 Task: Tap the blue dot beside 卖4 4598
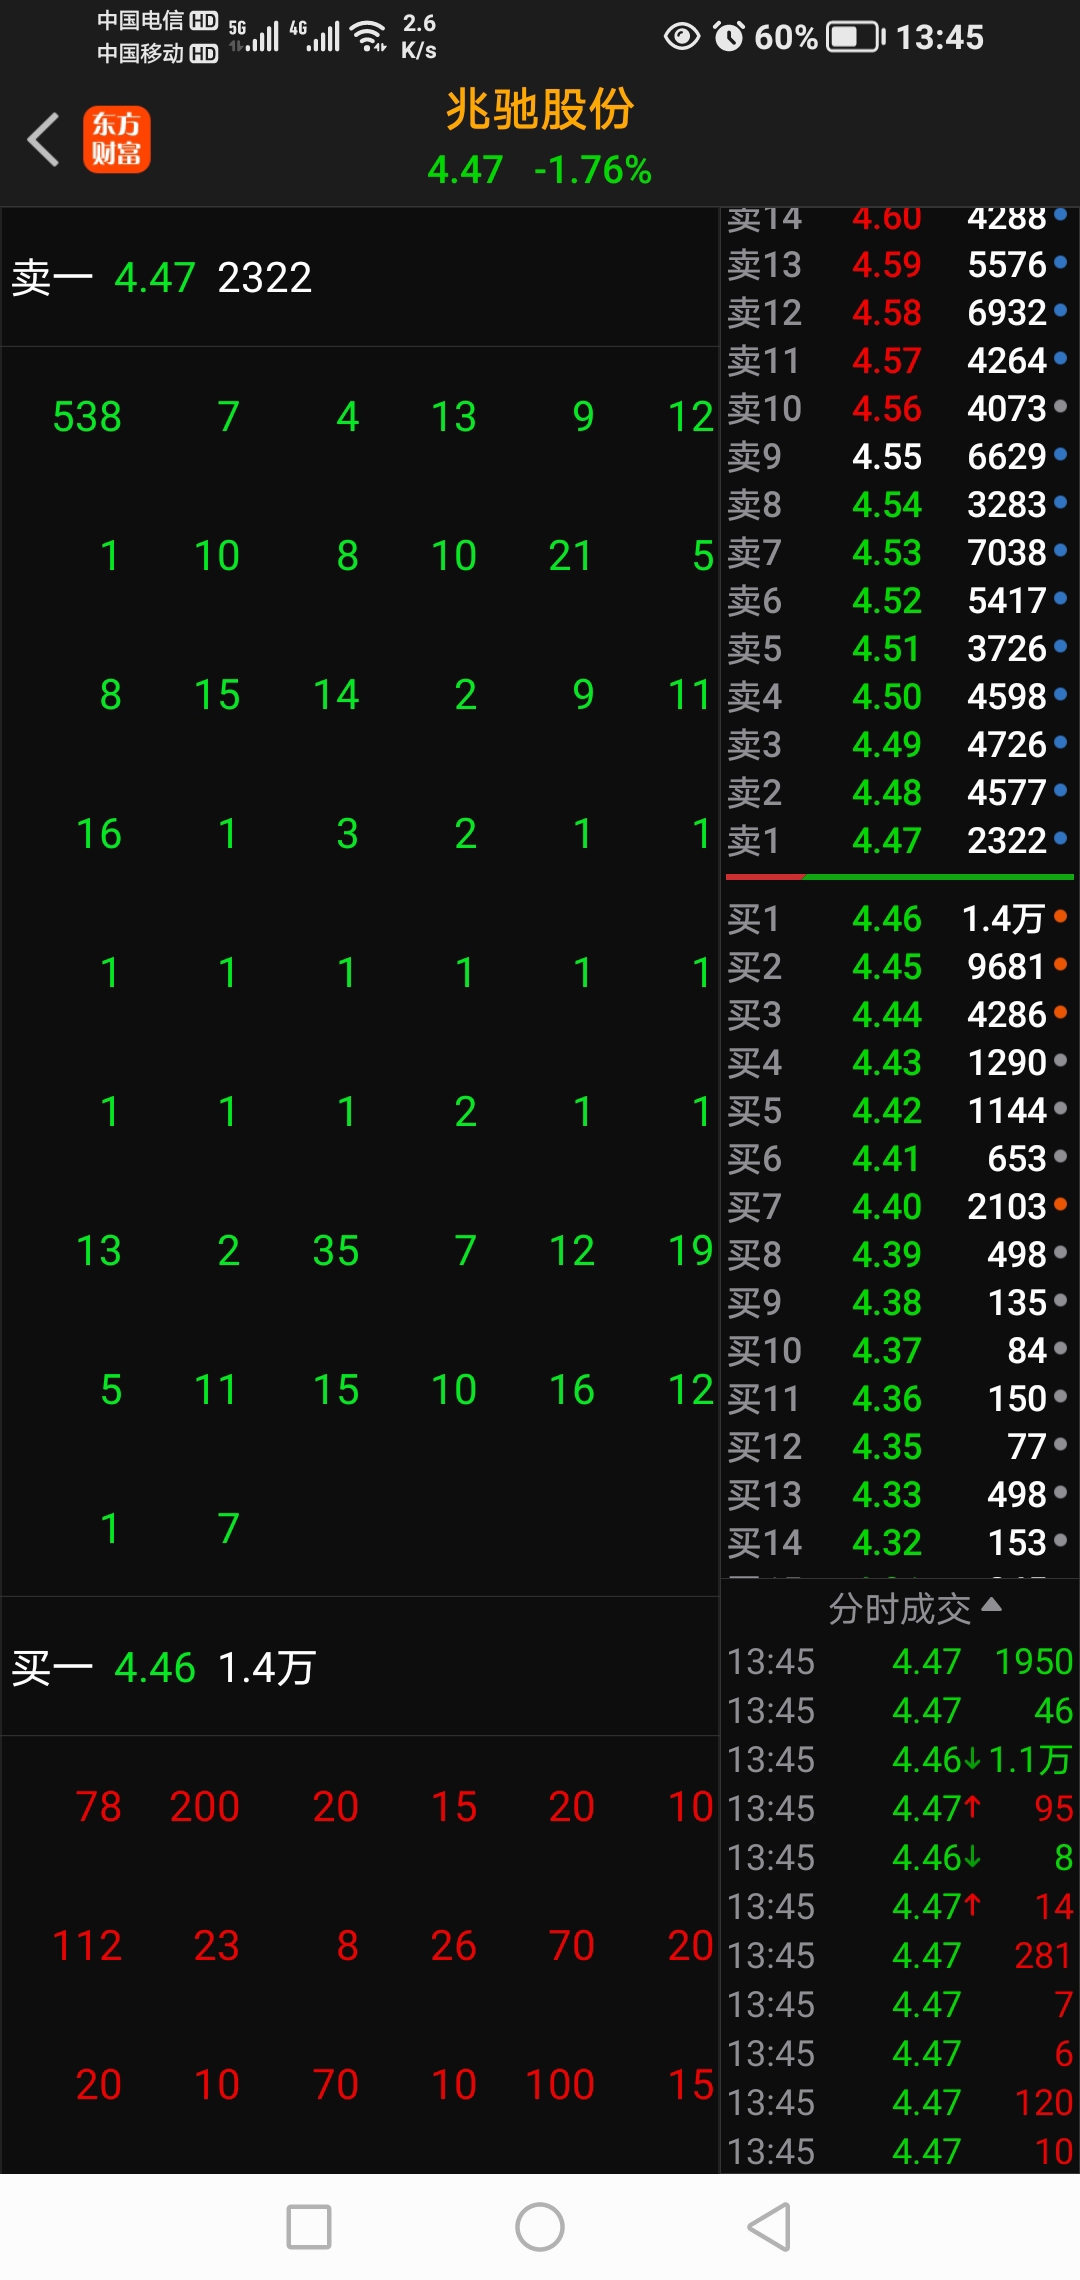[x=1060, y=695]
